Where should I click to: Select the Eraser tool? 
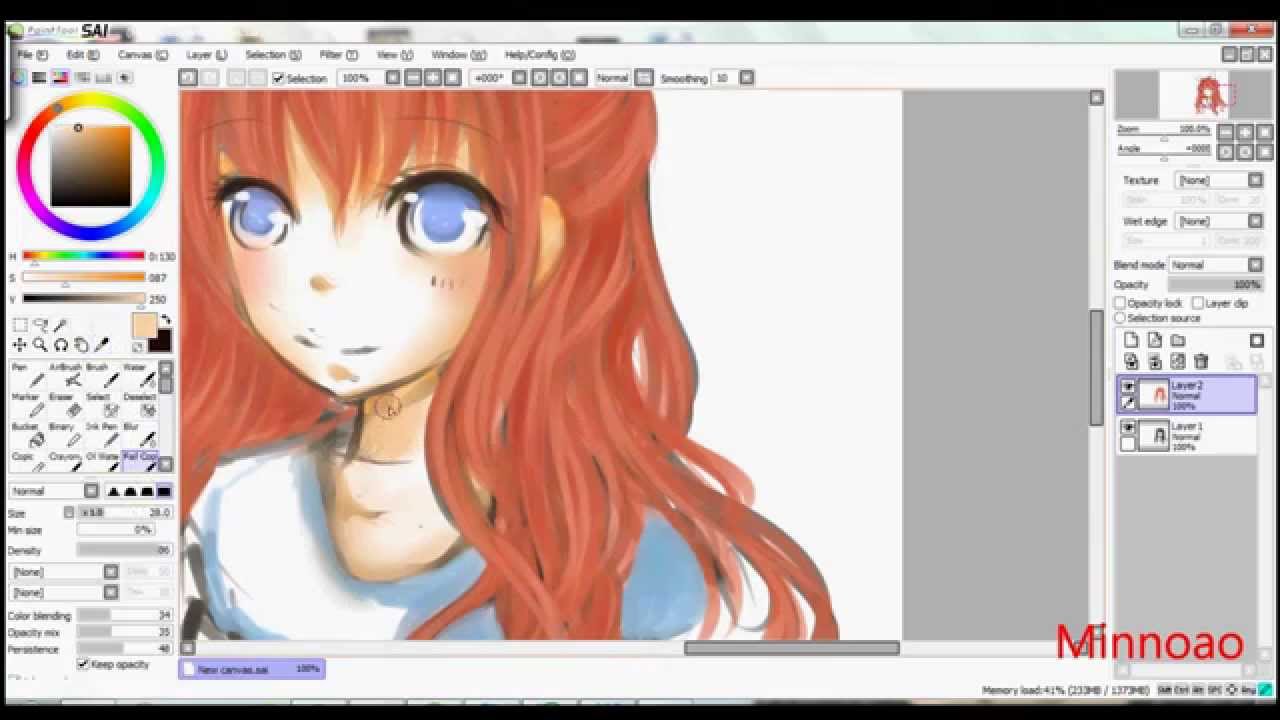[65, 404]
